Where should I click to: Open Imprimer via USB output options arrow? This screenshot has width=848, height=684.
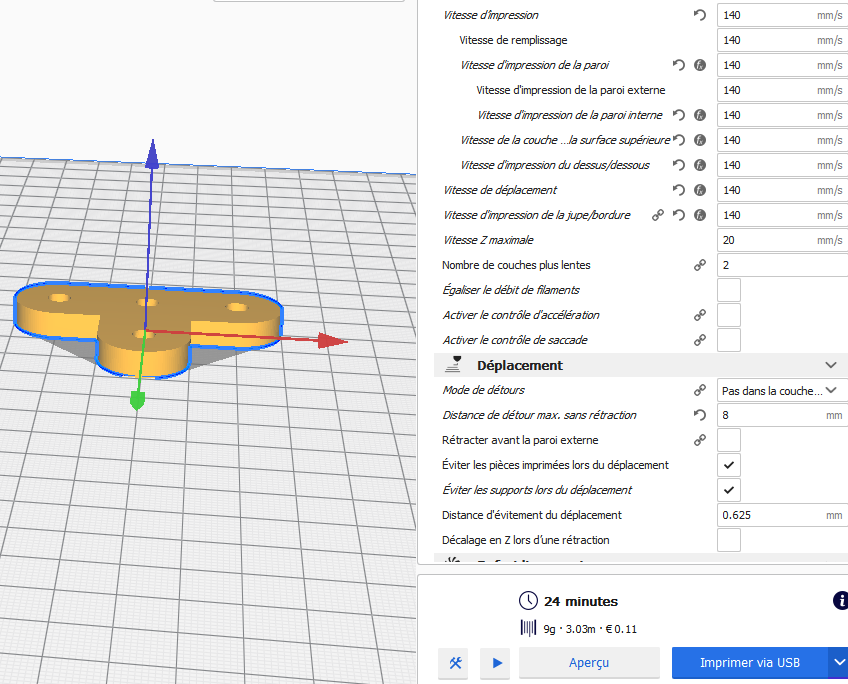pos(839,662)
